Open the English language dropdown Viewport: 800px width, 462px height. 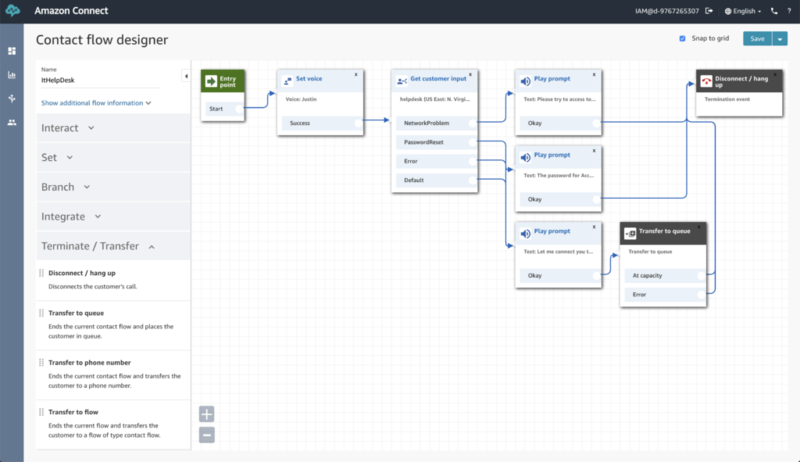pyautogui.click(x=743, y=11)
